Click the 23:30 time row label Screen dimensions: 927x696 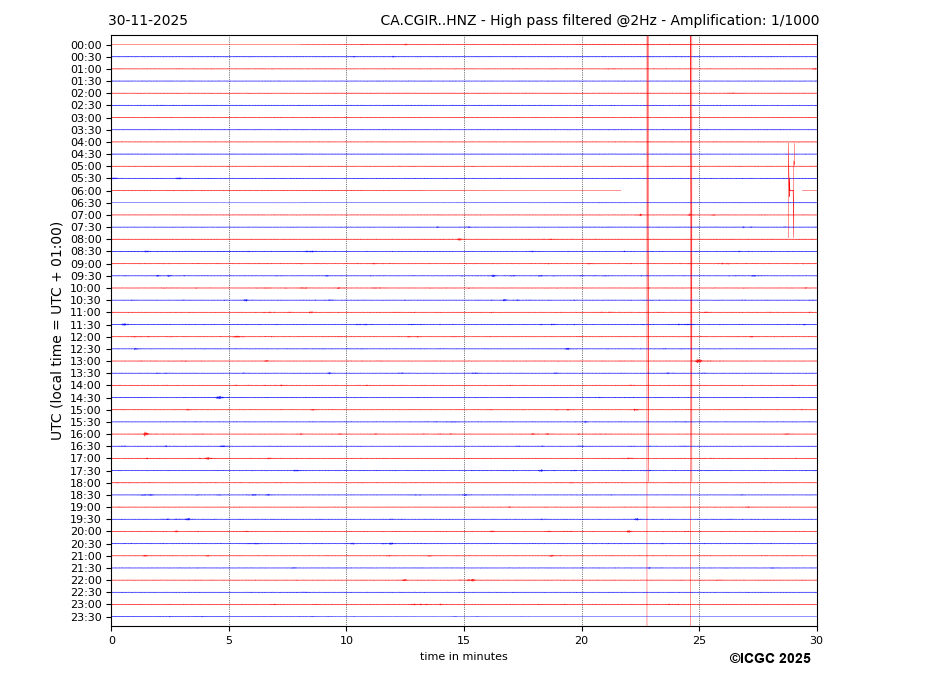(x=86, y=617)
